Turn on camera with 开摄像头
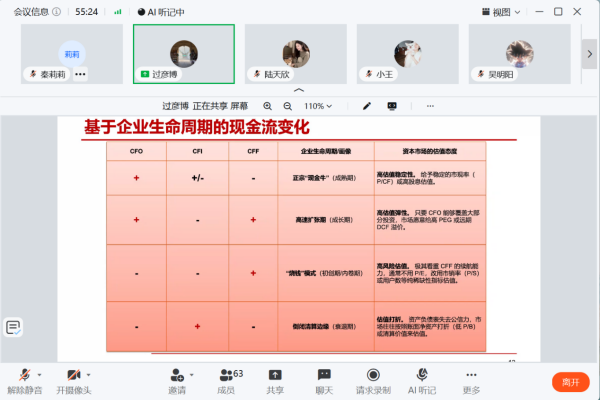600x400 pixels. coord(73,381)
